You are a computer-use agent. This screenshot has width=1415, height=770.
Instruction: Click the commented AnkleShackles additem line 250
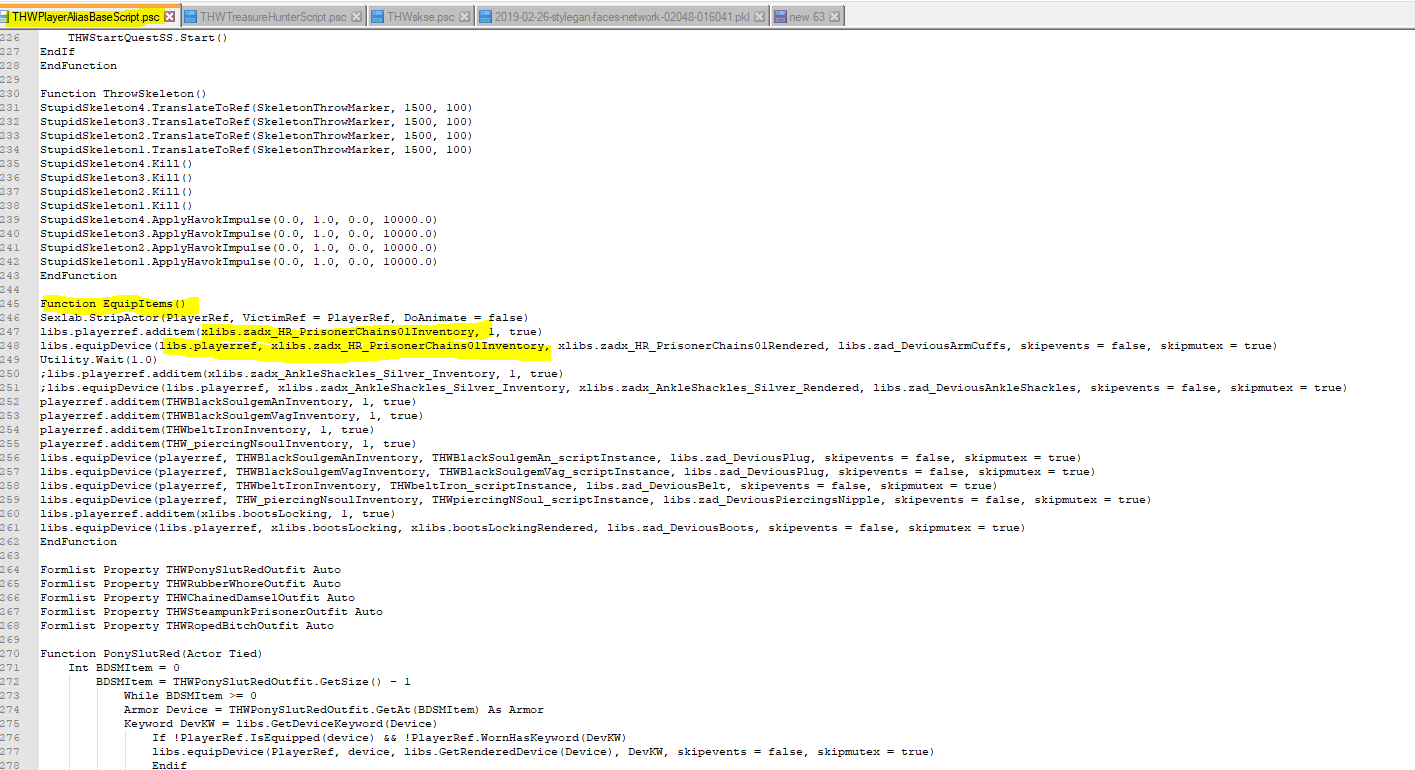(x=301, y=373)
